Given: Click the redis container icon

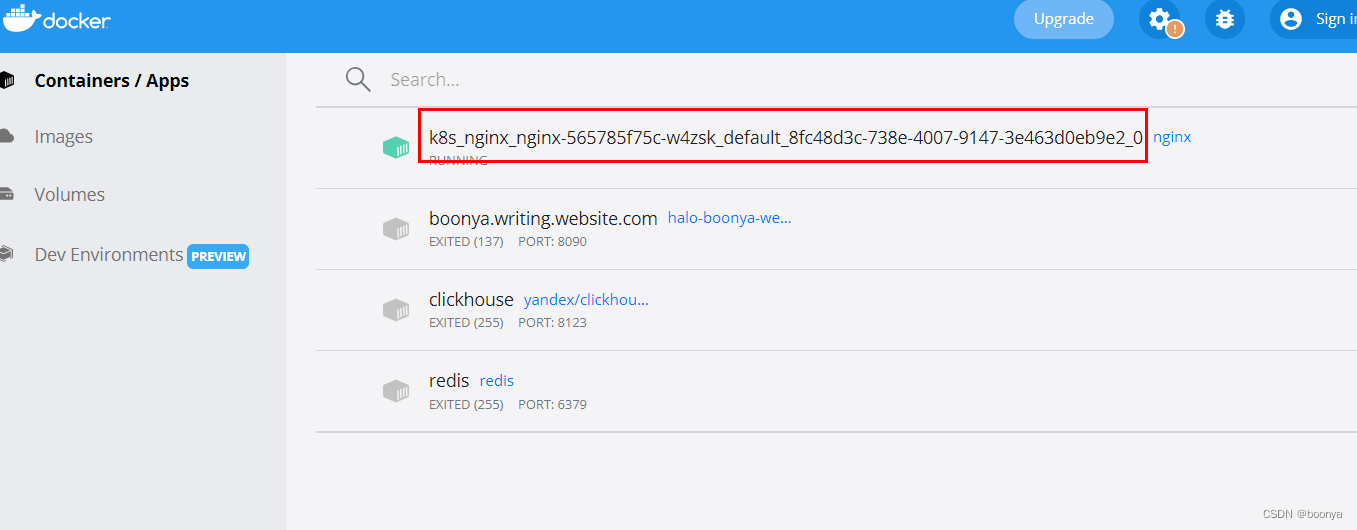Looking at the screenshot, I should point(396,391).
